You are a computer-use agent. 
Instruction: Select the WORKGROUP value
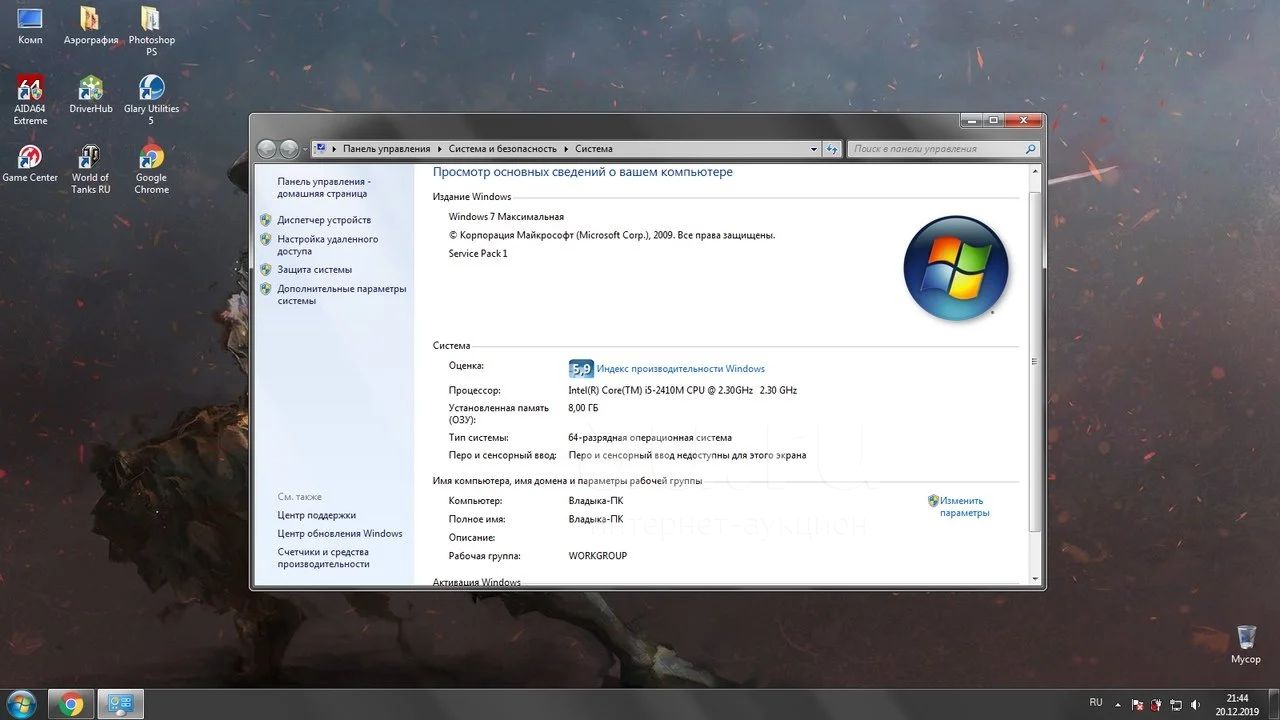tap(597, 556)
